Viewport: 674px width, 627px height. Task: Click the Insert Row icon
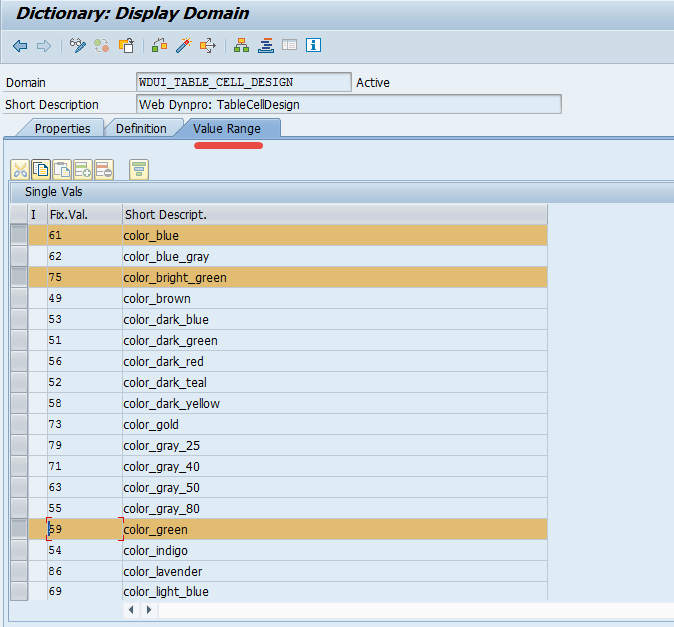pyautogui.click(x=83, y=169)
